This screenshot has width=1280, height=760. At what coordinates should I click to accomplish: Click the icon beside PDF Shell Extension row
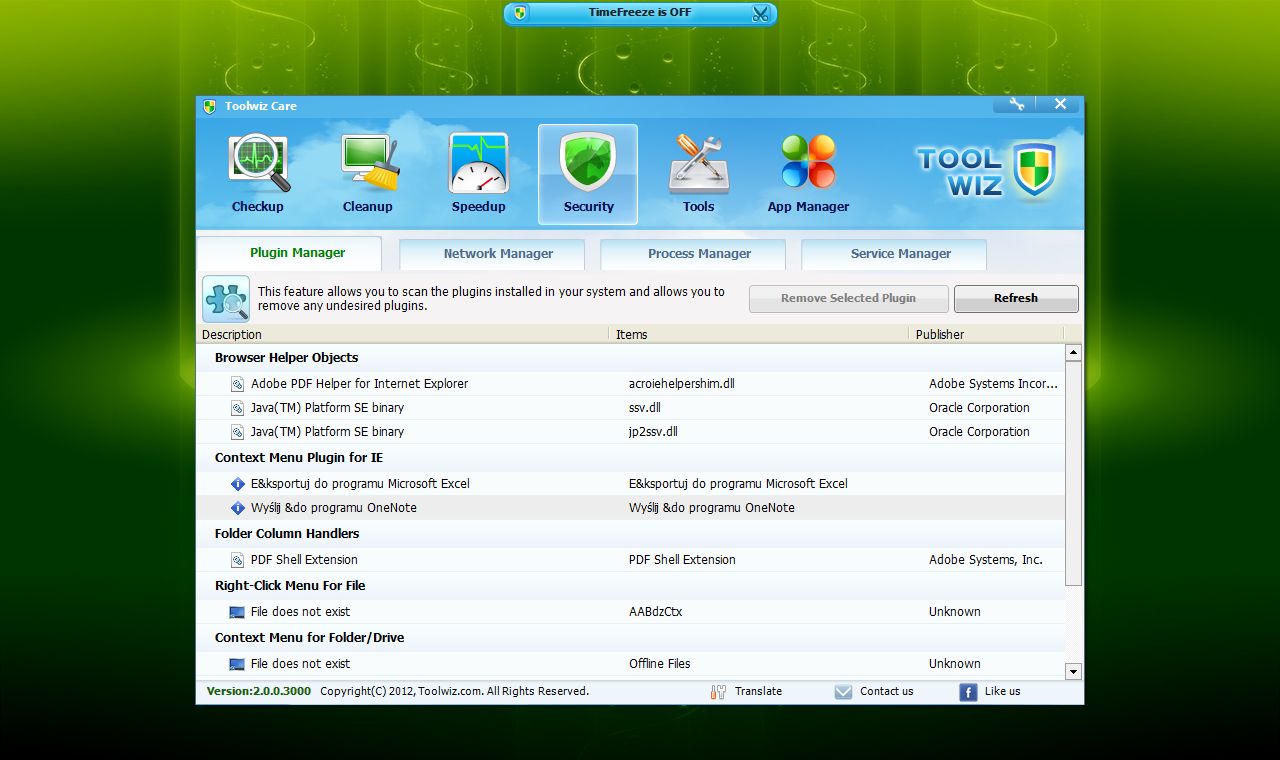coord(237,560)
